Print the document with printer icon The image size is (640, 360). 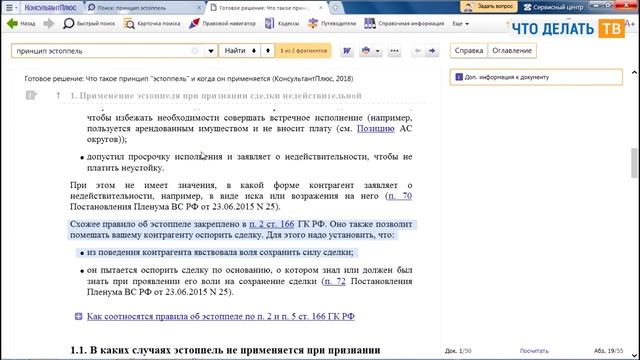(366, 51)
